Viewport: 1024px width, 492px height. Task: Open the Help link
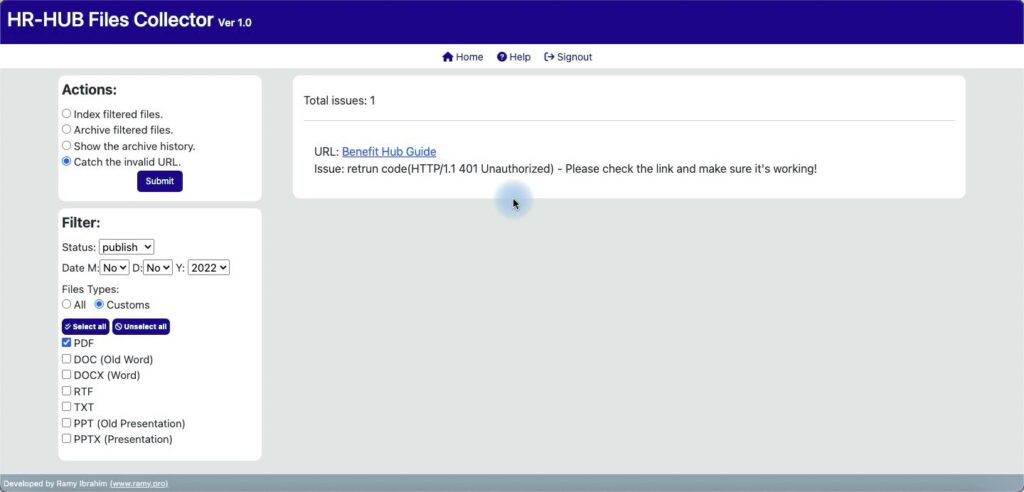tap(513, 57)
